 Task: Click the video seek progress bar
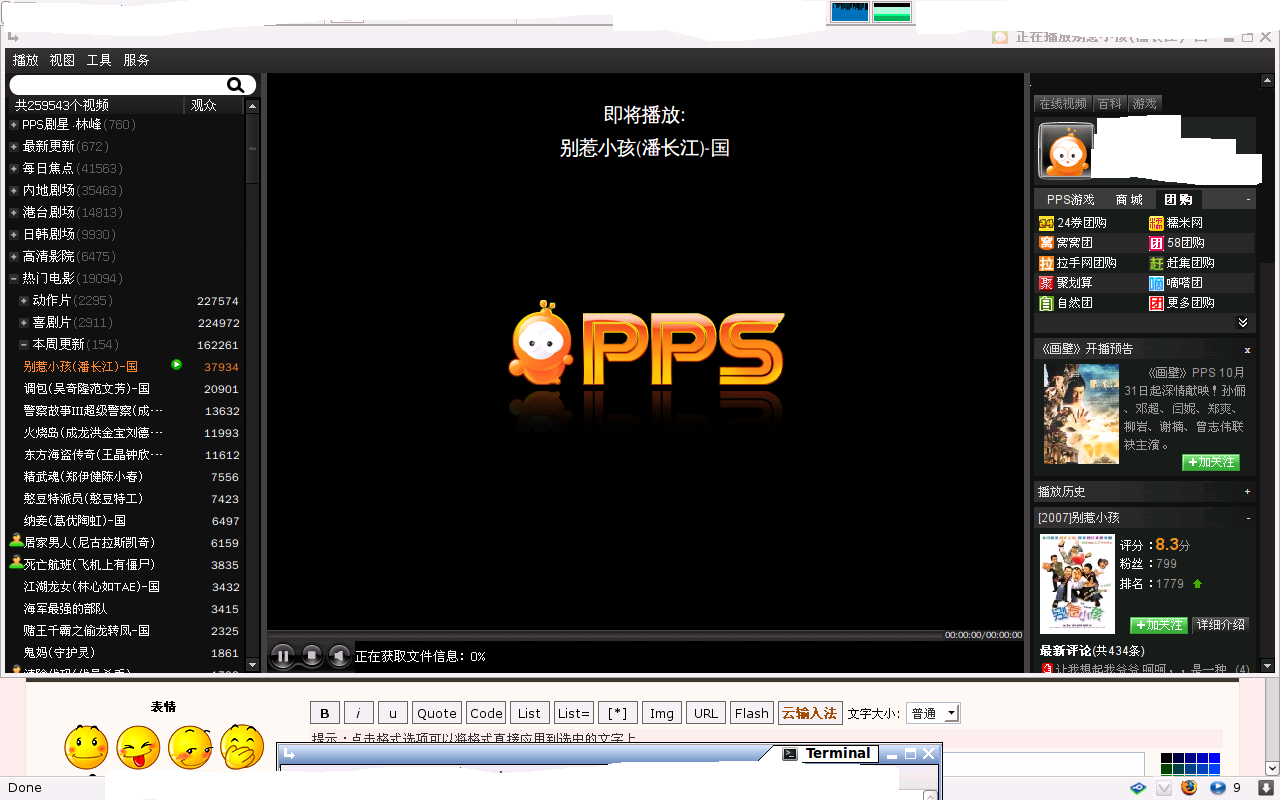[606, 635]
